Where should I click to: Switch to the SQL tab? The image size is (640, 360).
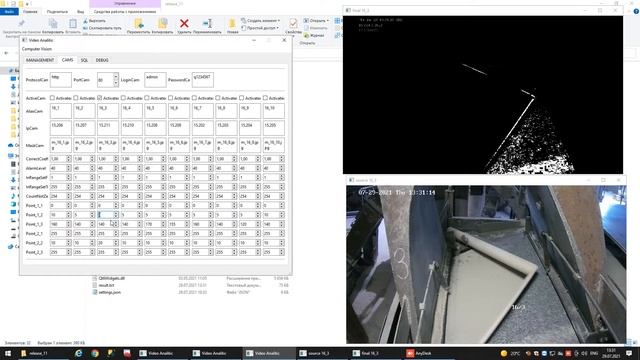[84, 60]
